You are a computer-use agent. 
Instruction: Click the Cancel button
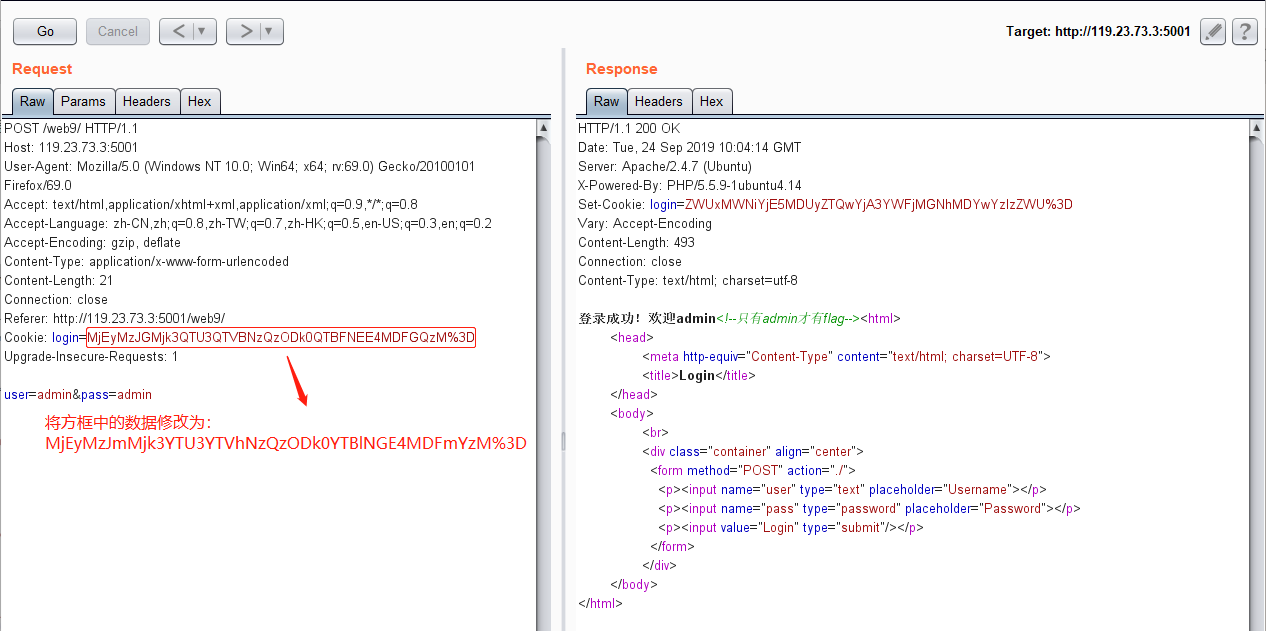[x=117, y=31]
